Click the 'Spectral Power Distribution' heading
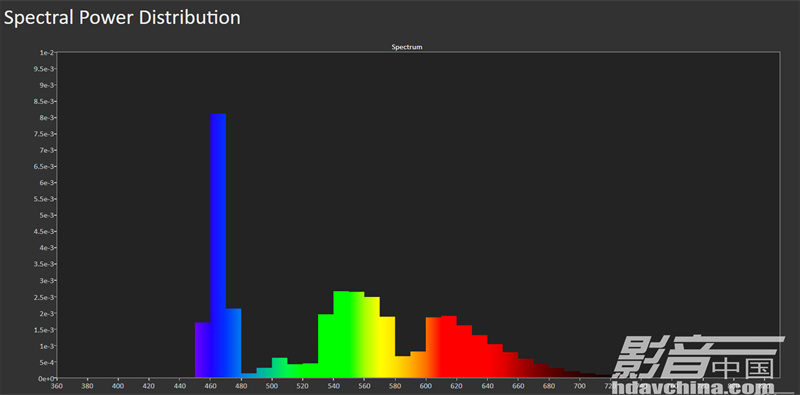800x395 pixels. click(x=122, y=18)
